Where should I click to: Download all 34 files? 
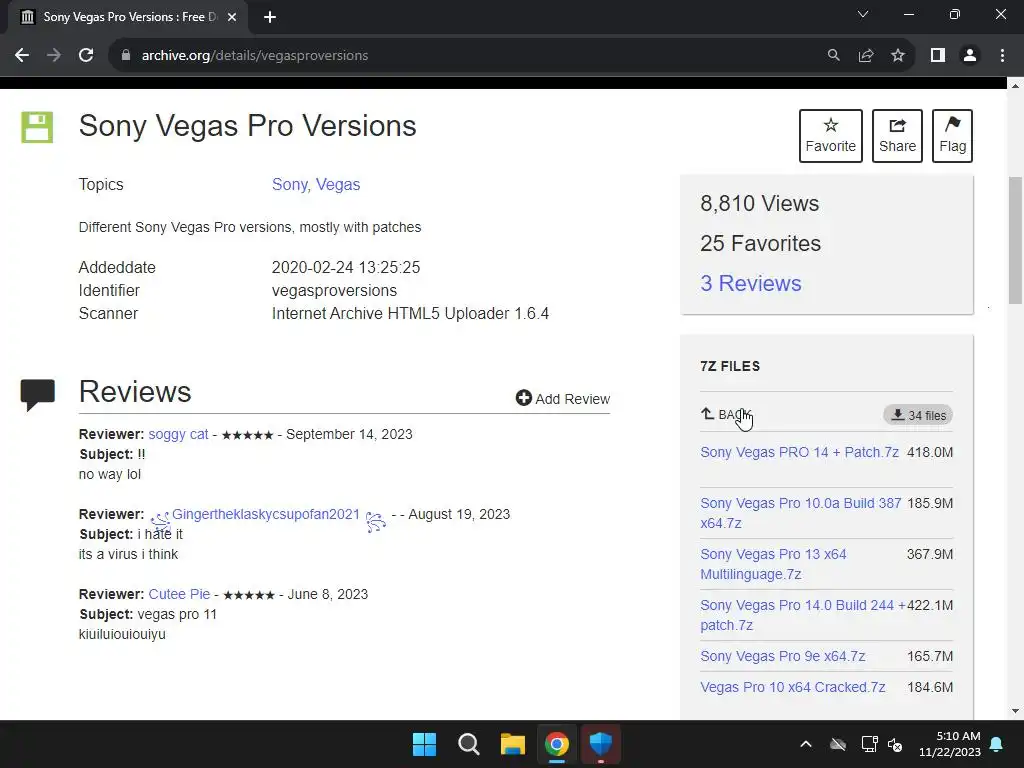point(918,415)
